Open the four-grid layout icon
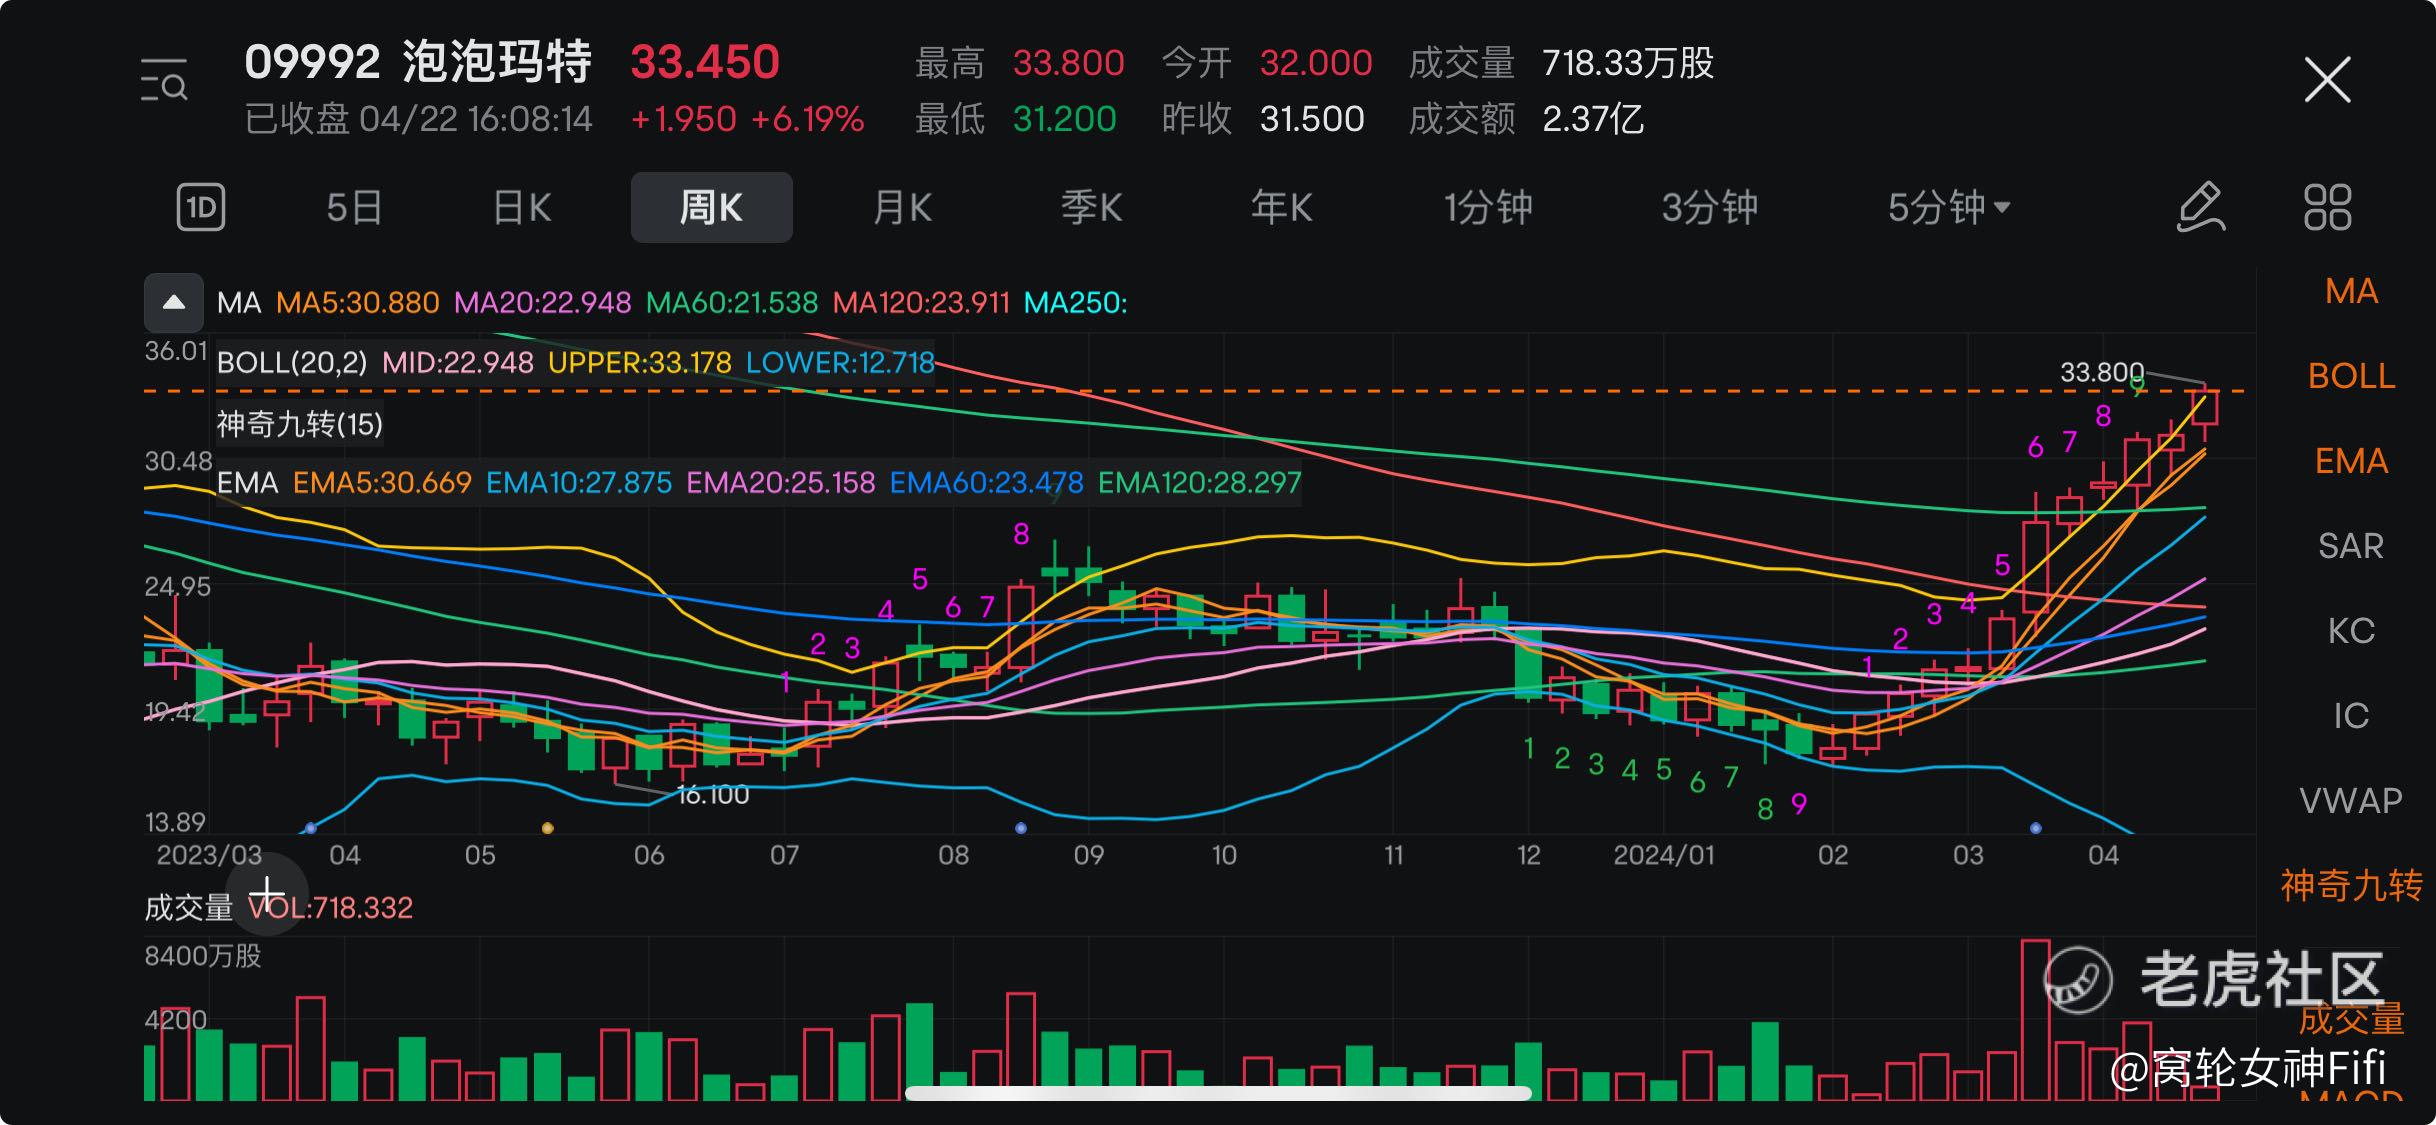This screenshot has height=1125, width=2436. click(x=2328, y=208)
